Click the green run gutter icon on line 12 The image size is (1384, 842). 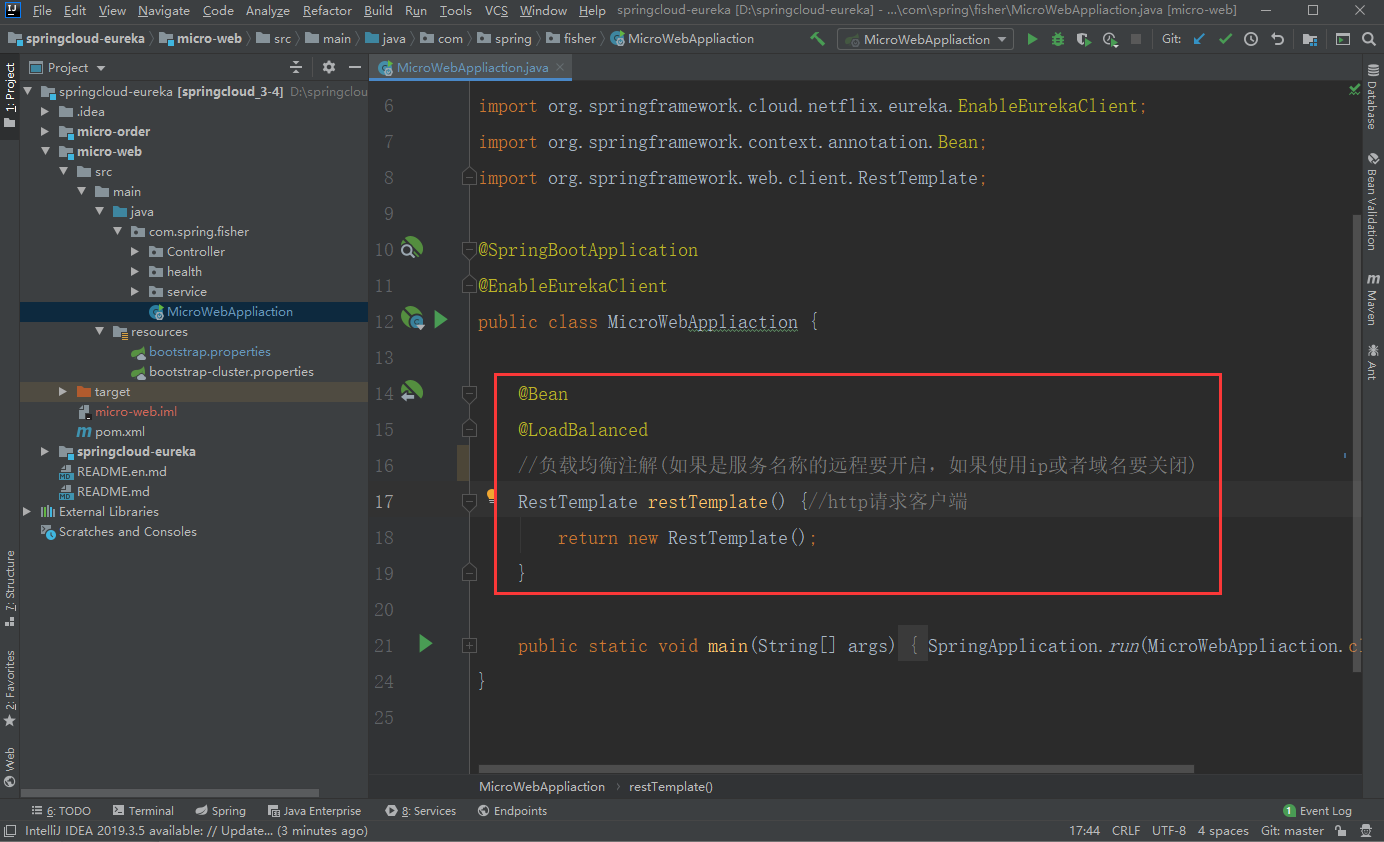(x=441, y=318)
